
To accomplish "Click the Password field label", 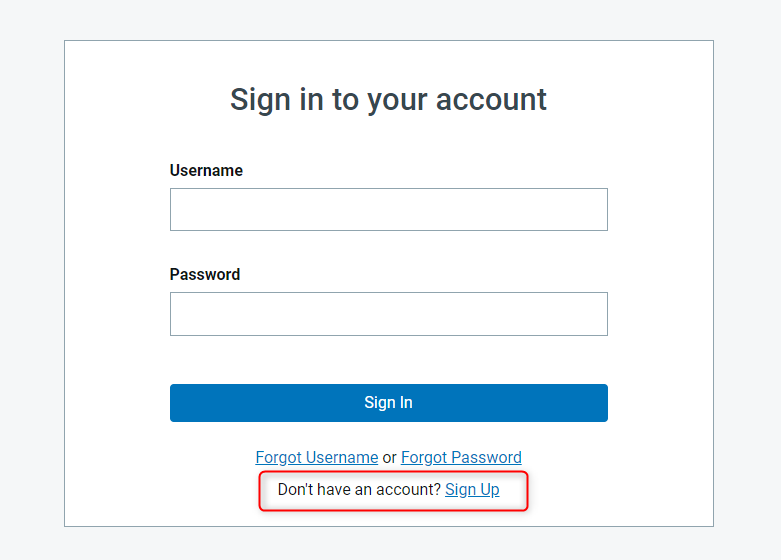I will (205, 275).
